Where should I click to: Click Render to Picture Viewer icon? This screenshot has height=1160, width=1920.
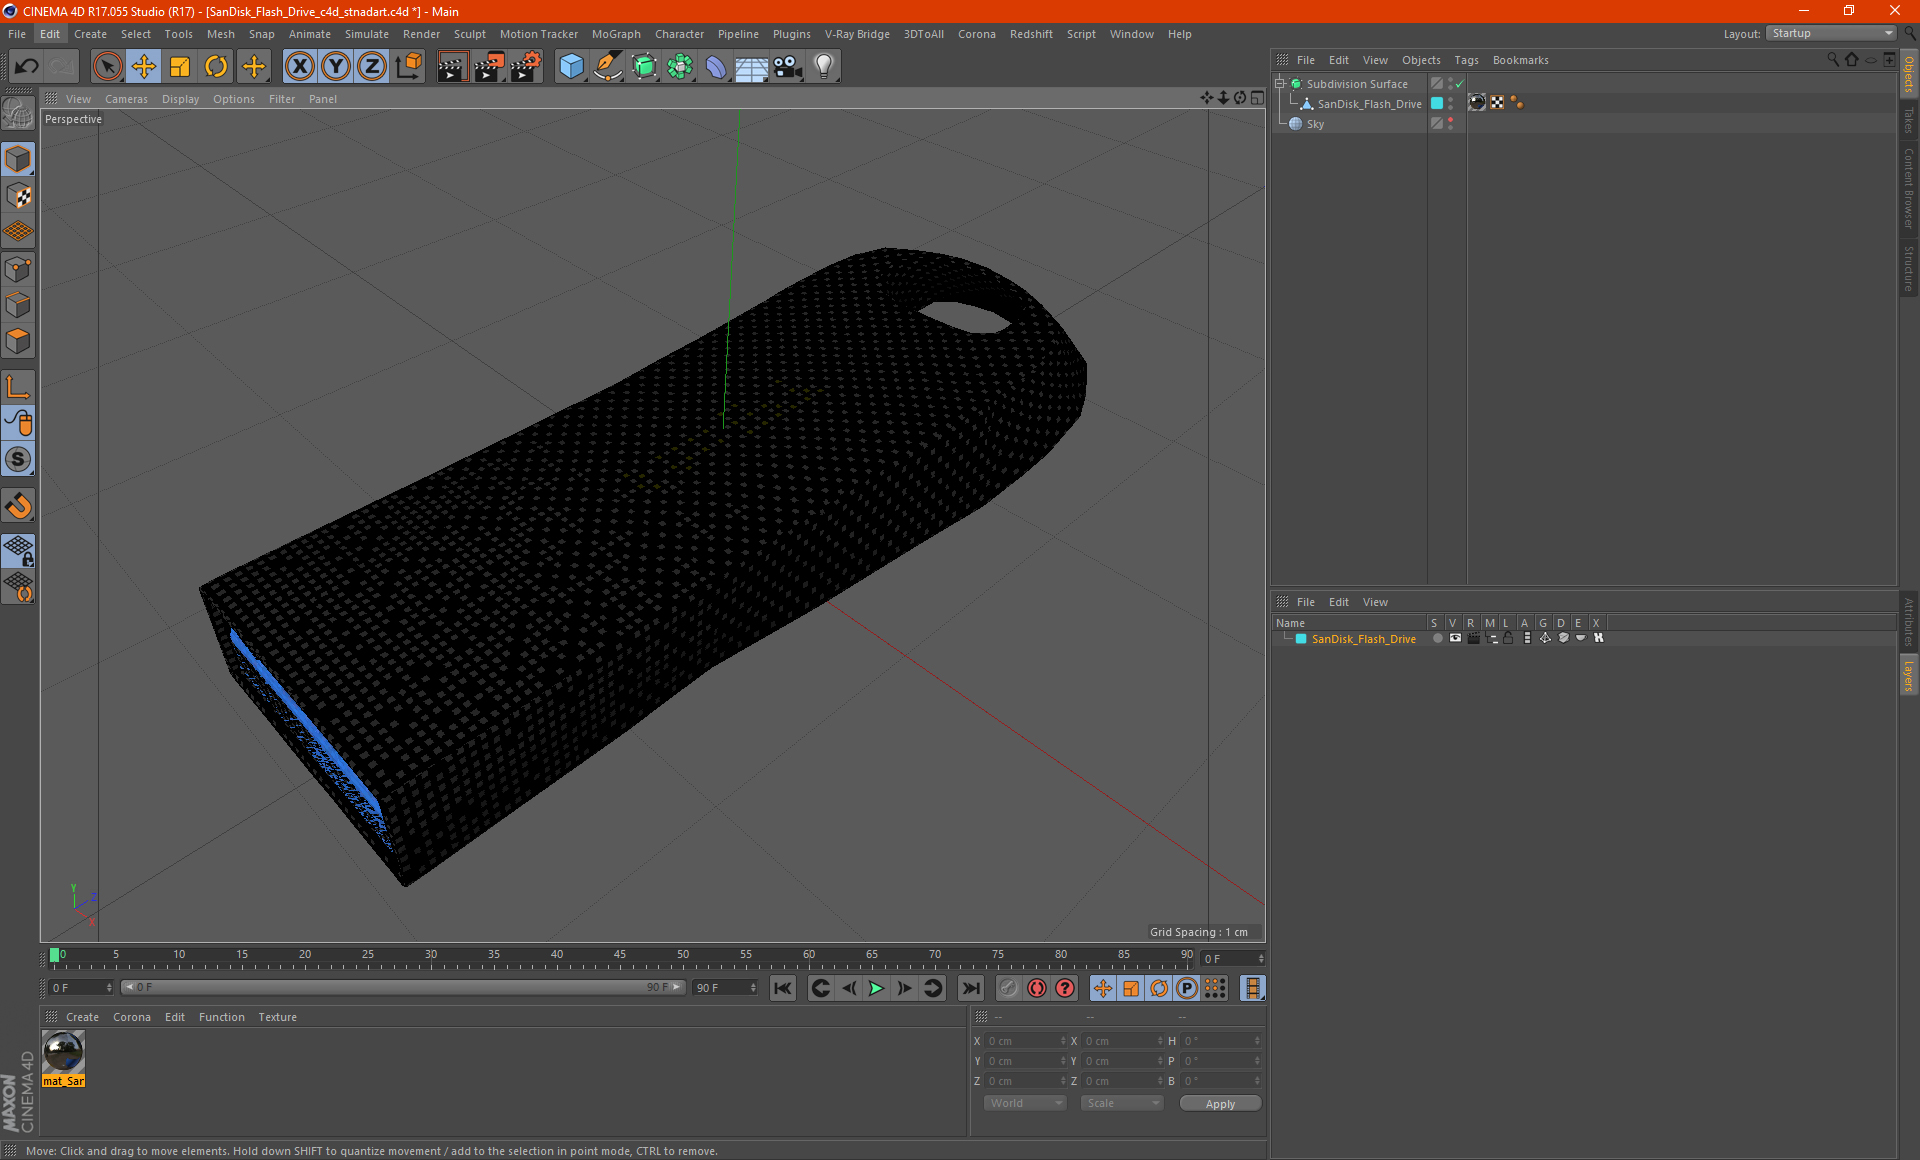(489, 67)
